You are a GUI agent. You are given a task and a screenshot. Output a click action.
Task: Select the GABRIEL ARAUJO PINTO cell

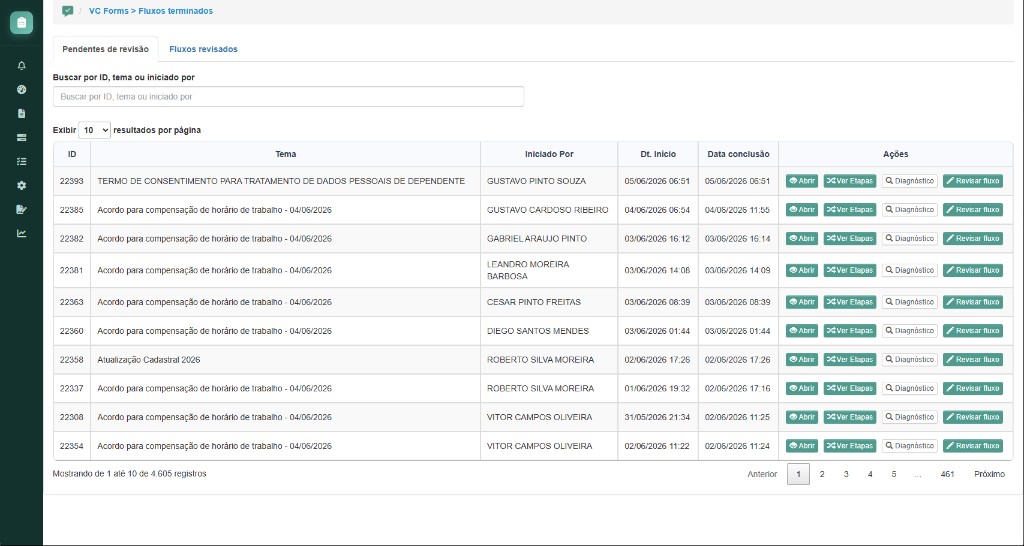[549, 238]
